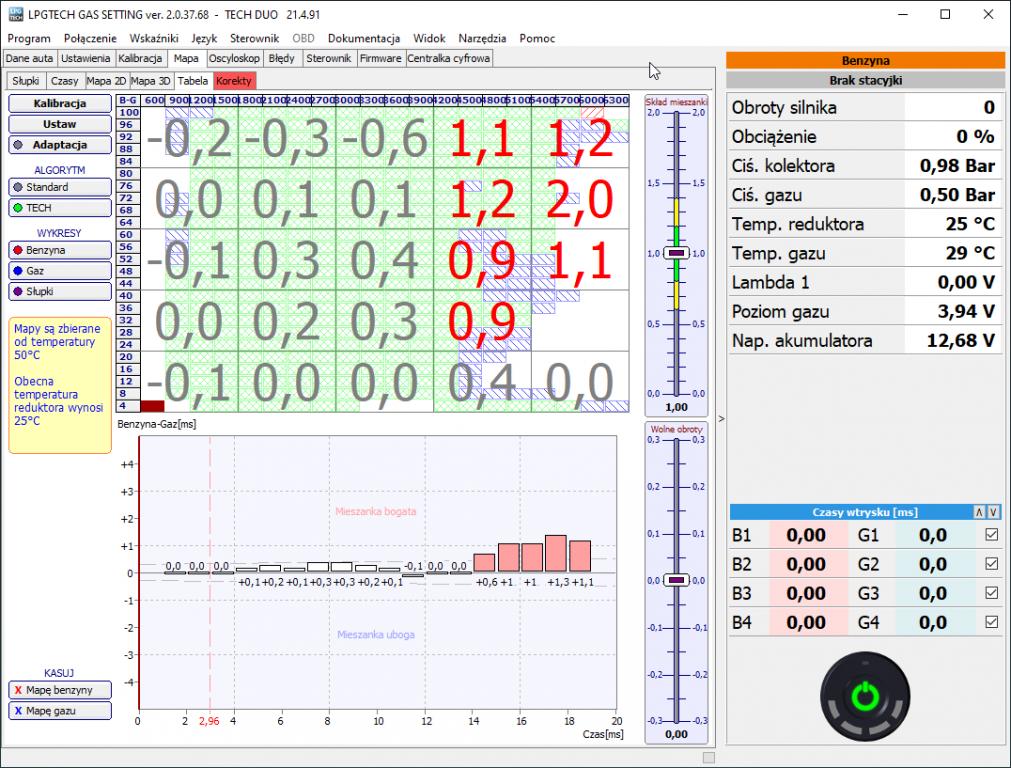Image resolution: width=1011 pixels, height=768 pixels.
Task: Click the down arrow in Czasy wtrysku header
Action: coord(993,512)
